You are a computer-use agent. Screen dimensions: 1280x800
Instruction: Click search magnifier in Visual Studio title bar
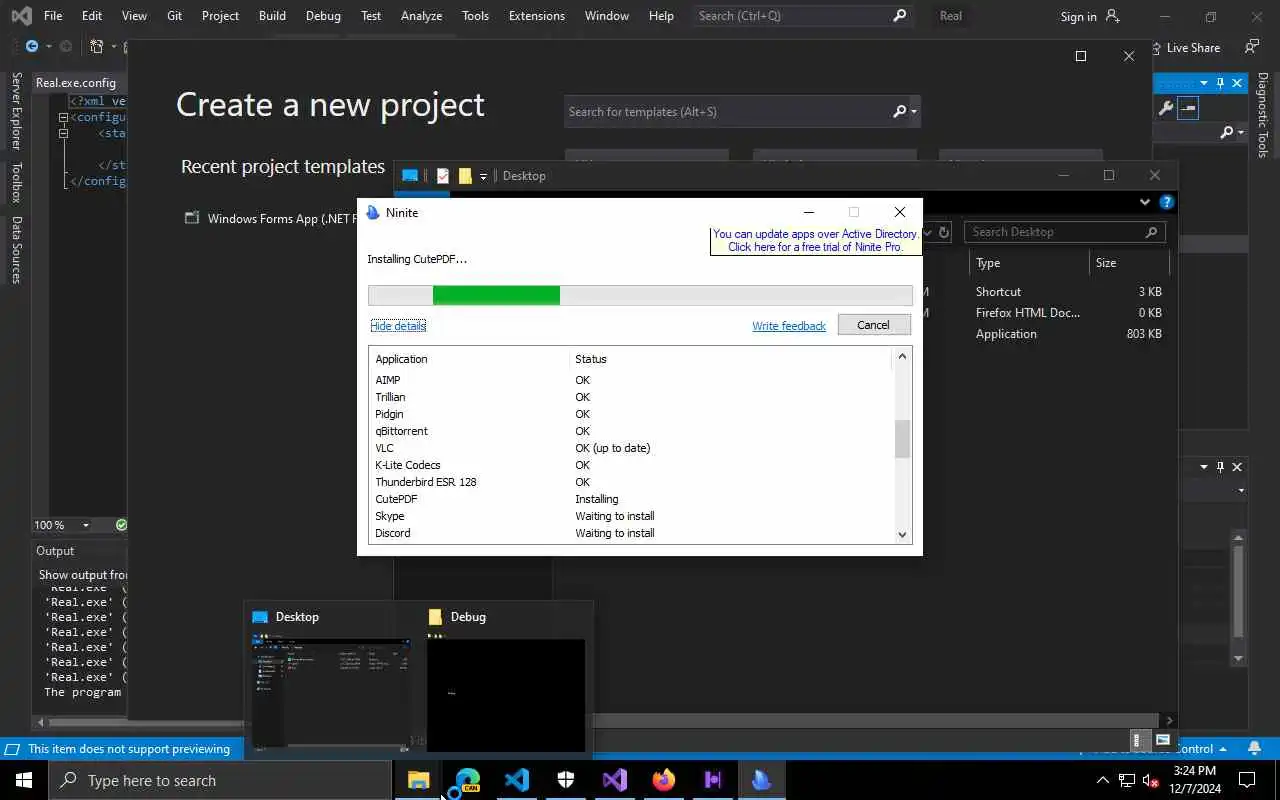click(899, 16)
